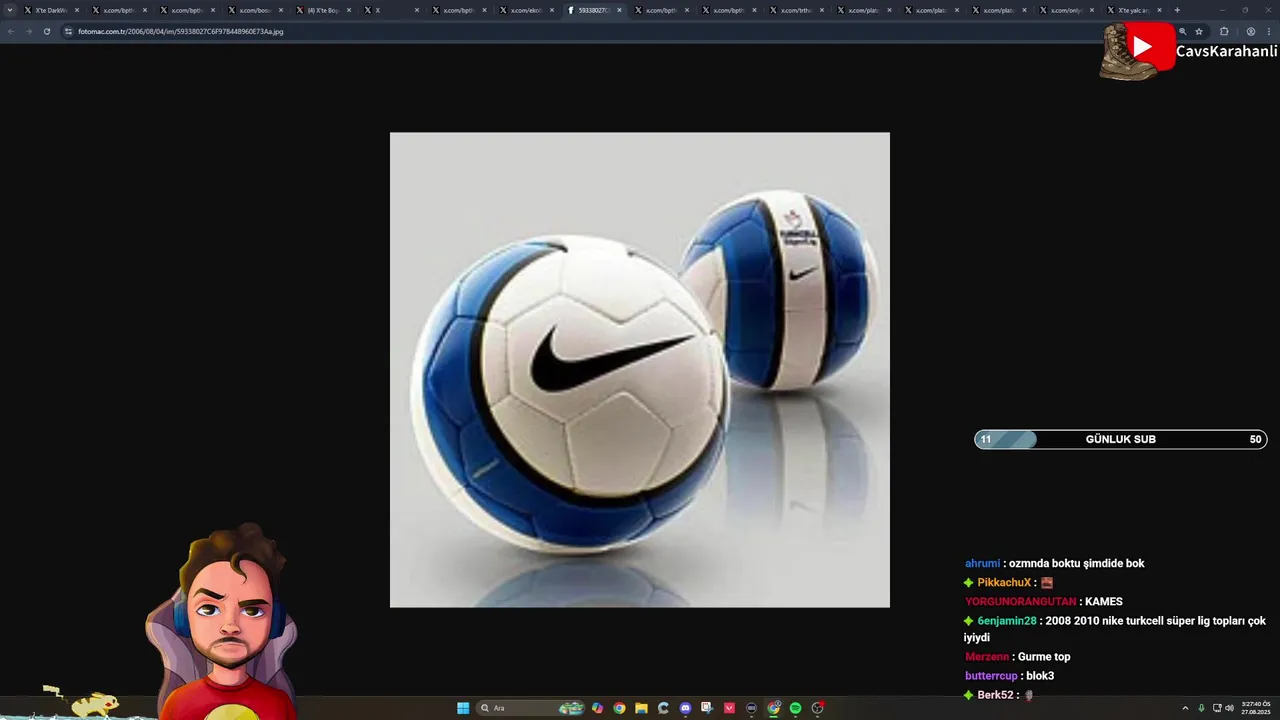Expand hidden system tray icons chevron

(1186, 708)
